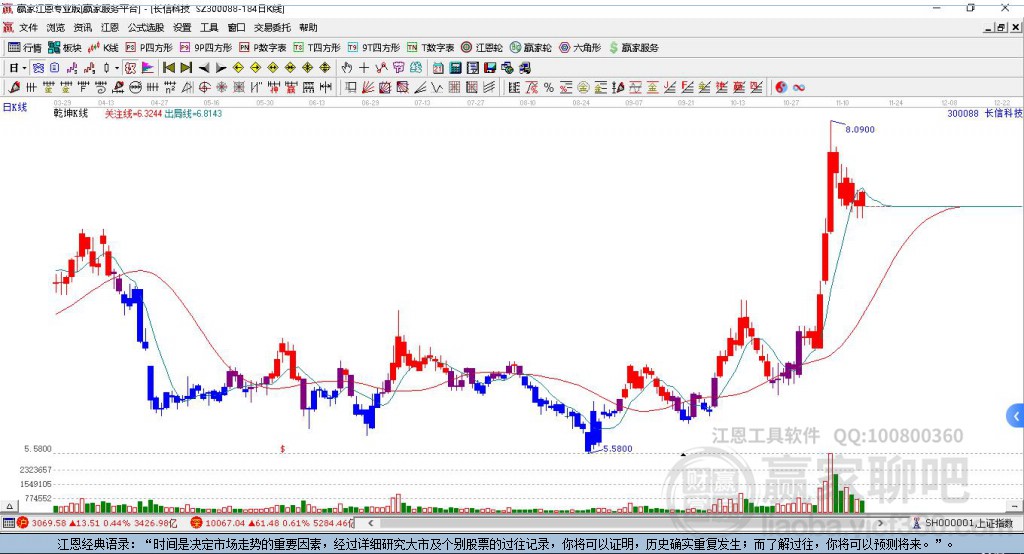Toggle the blue grid display button
The height and width of the screenshot is (554, 1024).
pyautogui.click(x=38, y=67)
